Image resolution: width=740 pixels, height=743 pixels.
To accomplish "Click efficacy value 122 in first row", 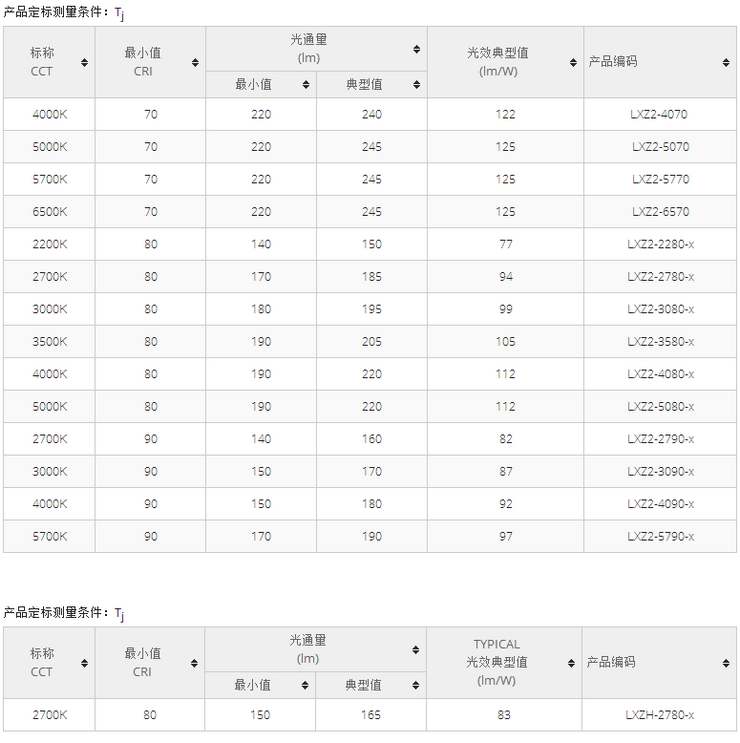I will [505, 114].
